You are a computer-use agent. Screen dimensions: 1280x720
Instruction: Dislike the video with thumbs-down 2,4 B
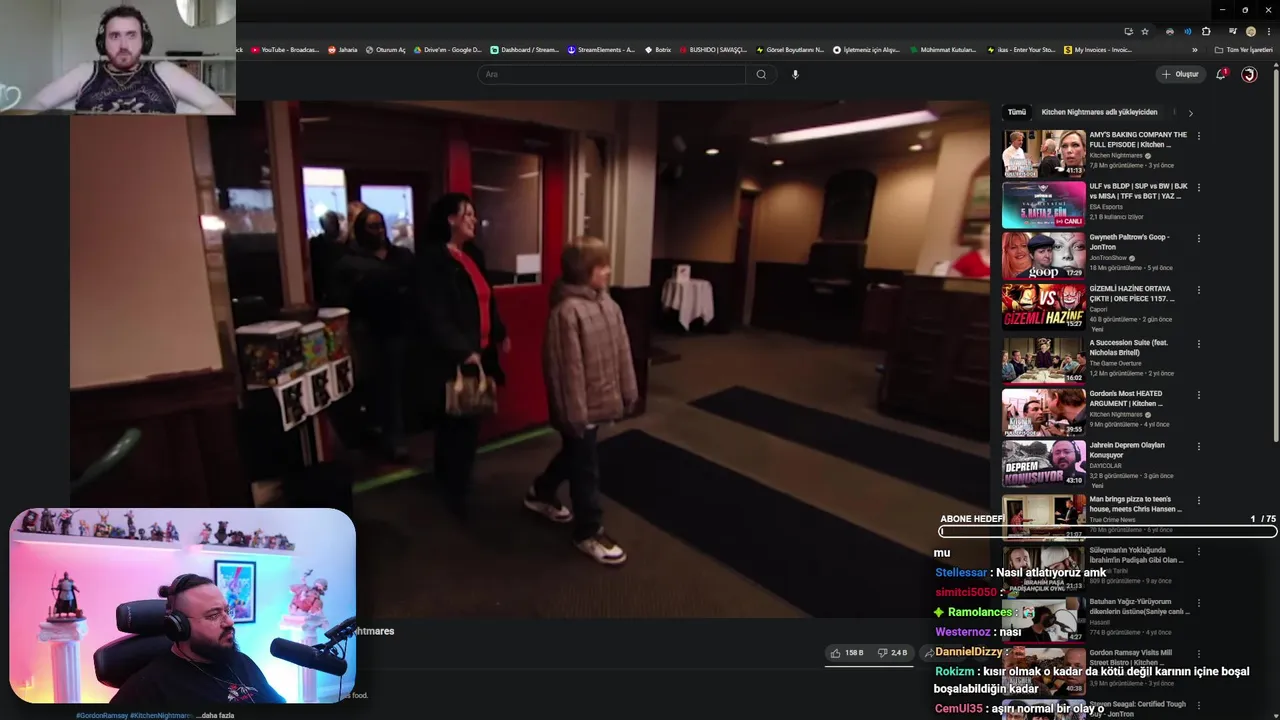pyautogui.click(x=892, y=653)
